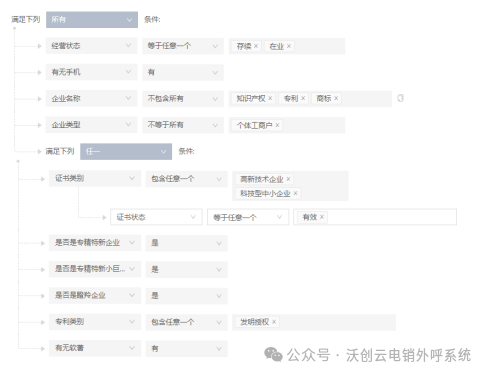The height and width of the screenshot is (374, 486).
Task: Open the 经营状态 field dropdown
Action: pyautogui.click(x=91, y=46)
